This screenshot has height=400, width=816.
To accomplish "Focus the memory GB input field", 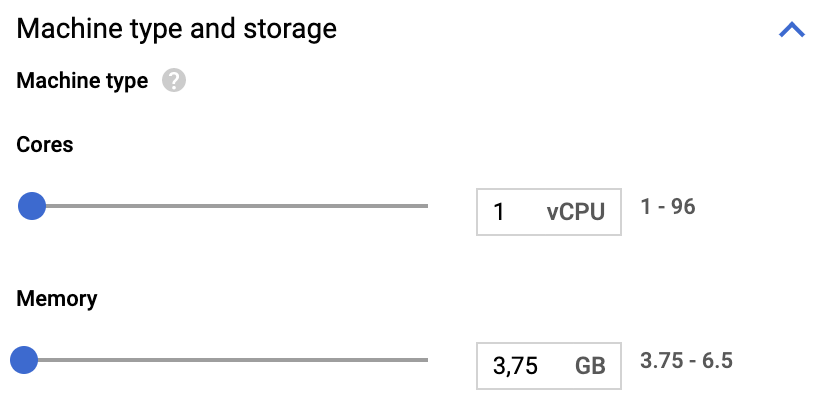I will tap(549, 366).
